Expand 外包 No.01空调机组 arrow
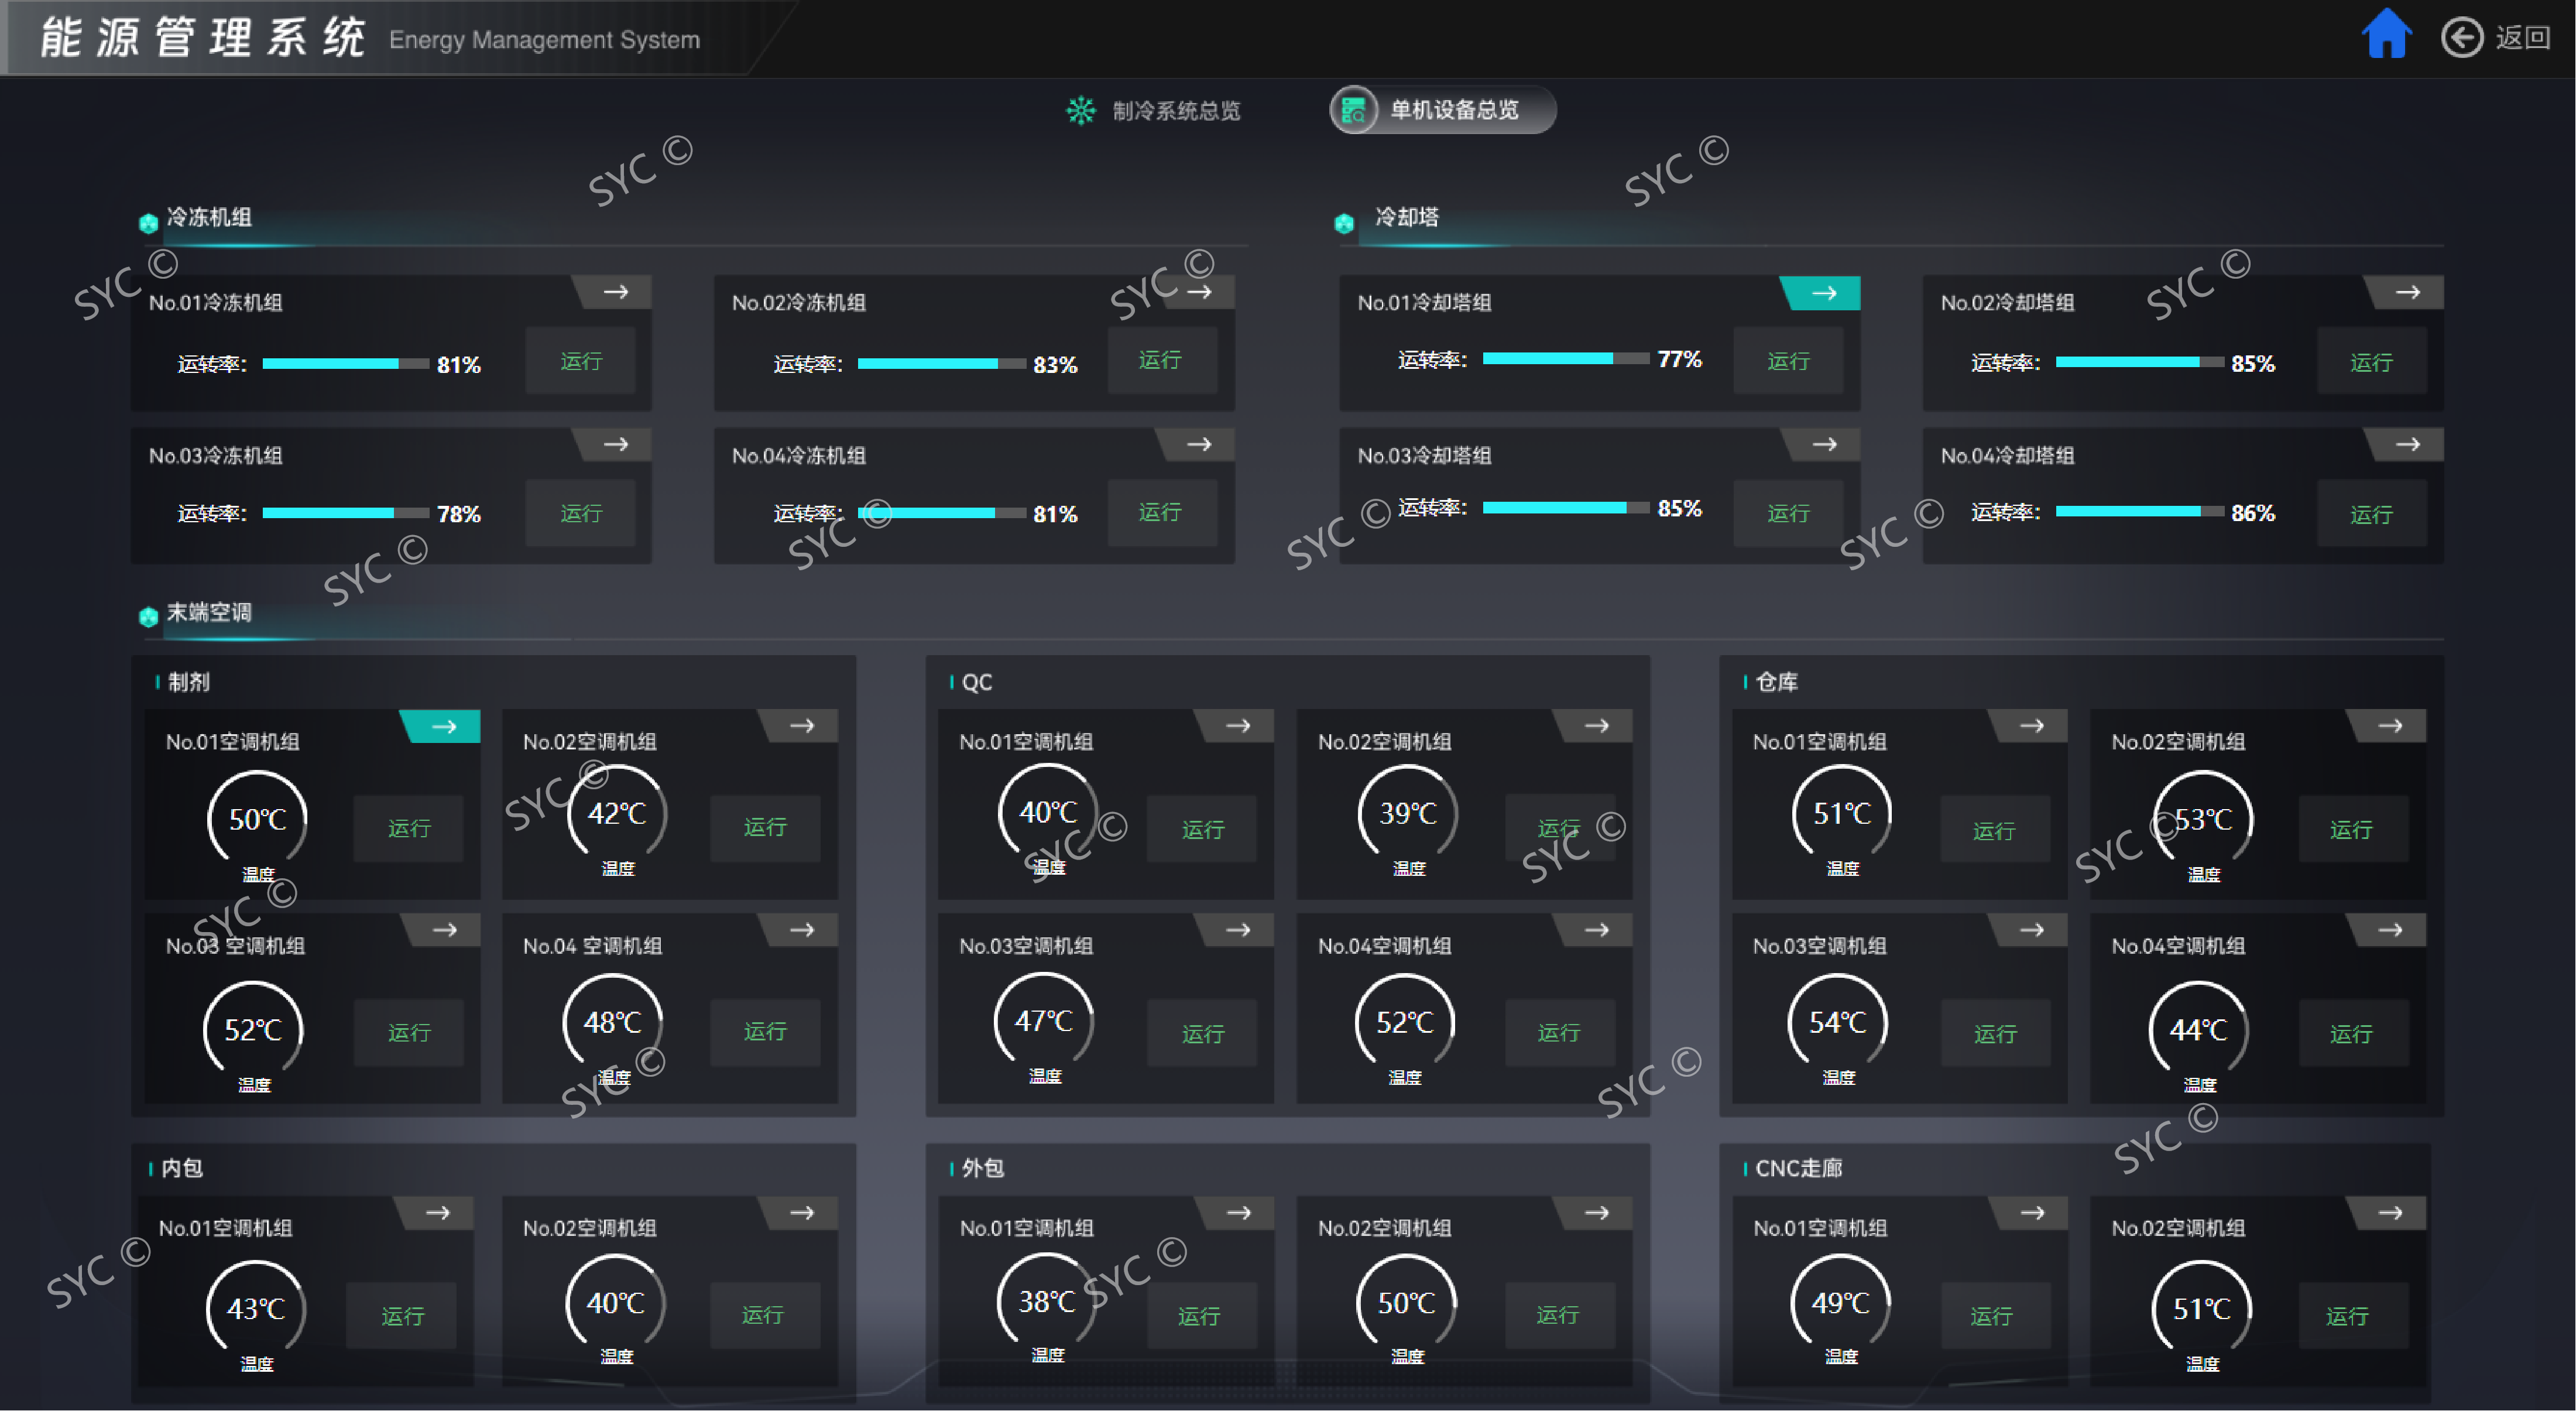 1238,1212
